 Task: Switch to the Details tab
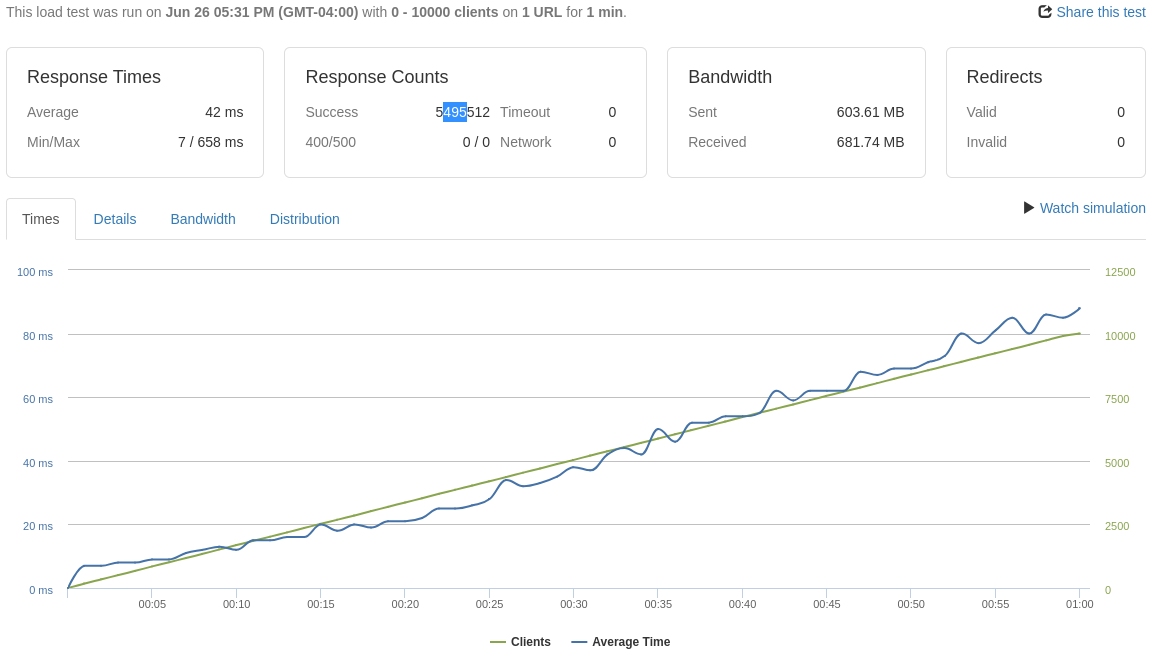tap(115, 219)
